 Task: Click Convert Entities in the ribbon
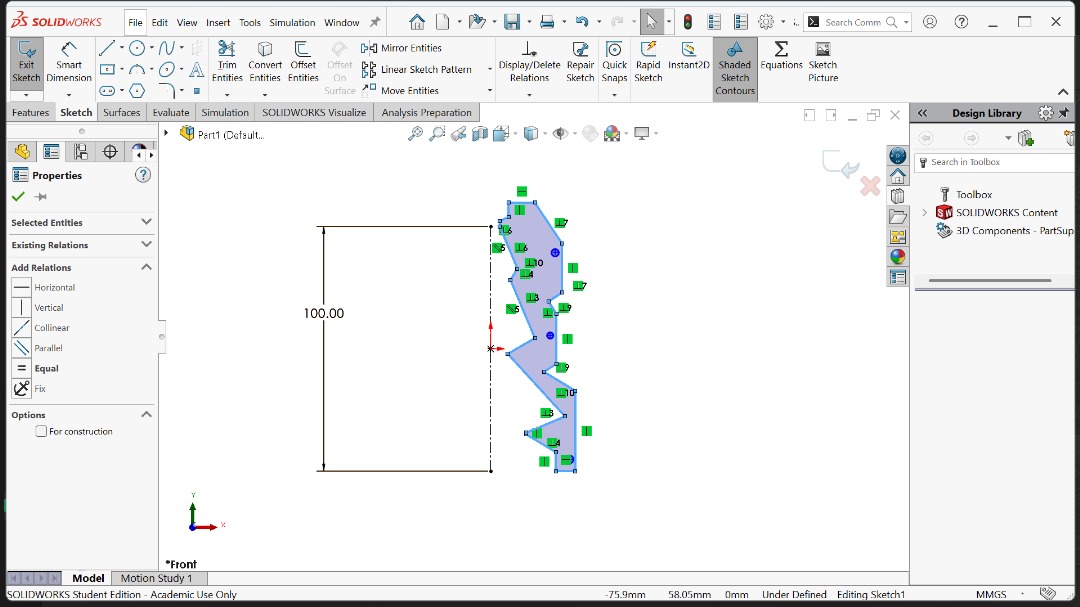coord(264,63)
